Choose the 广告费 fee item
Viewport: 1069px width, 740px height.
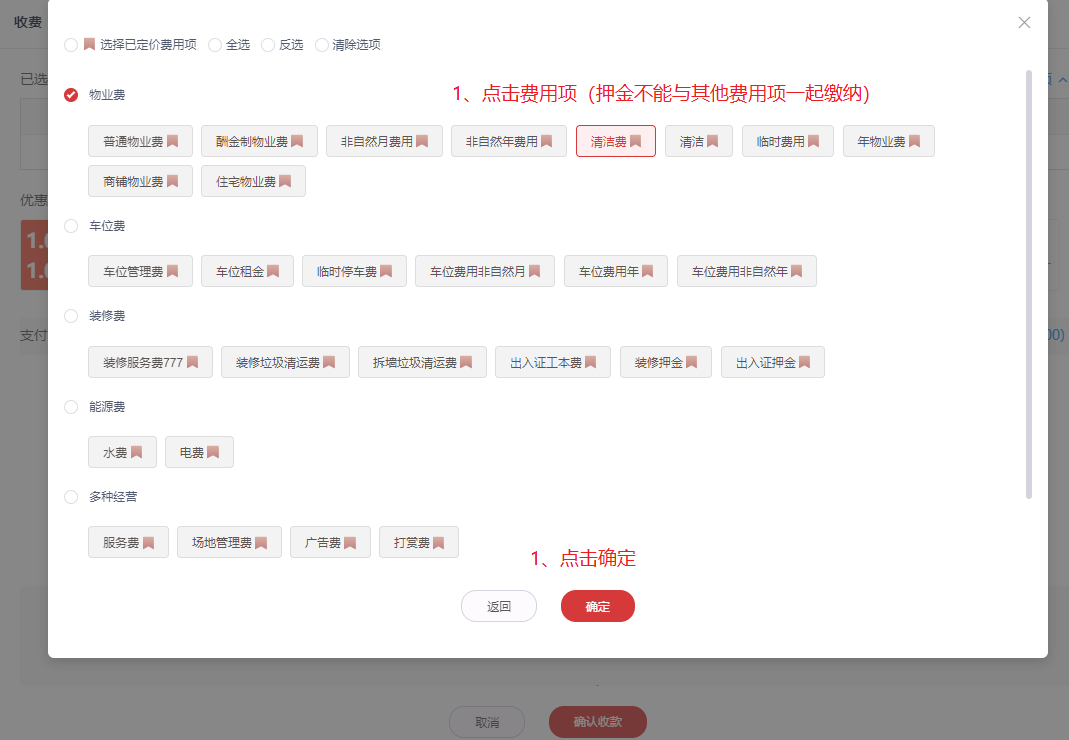[x=331, y=542]
